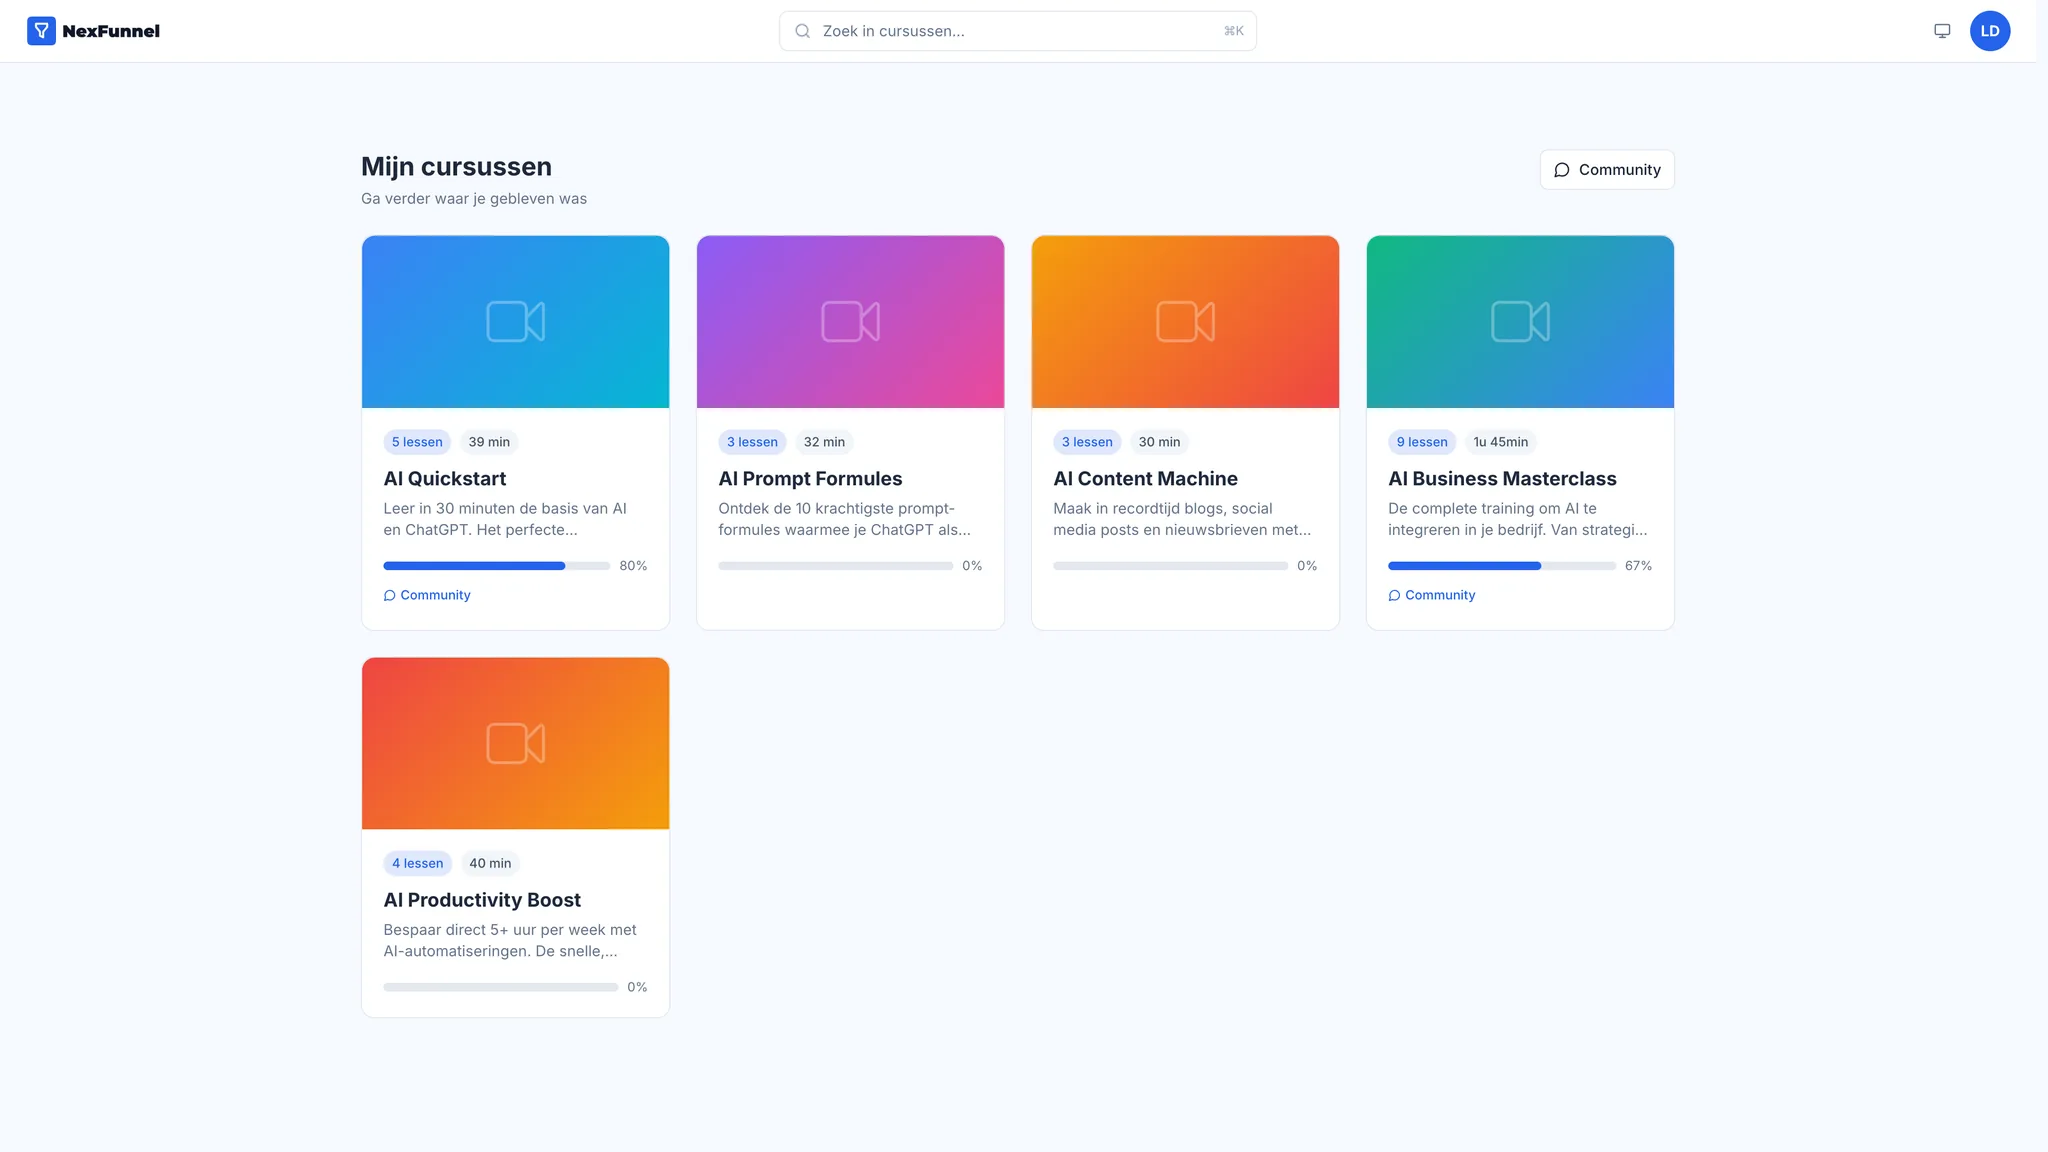This screenshot has height=1152, width=2048.
Task: Click the chat bubble icon in the top Community button
Action: [1562, 170]
